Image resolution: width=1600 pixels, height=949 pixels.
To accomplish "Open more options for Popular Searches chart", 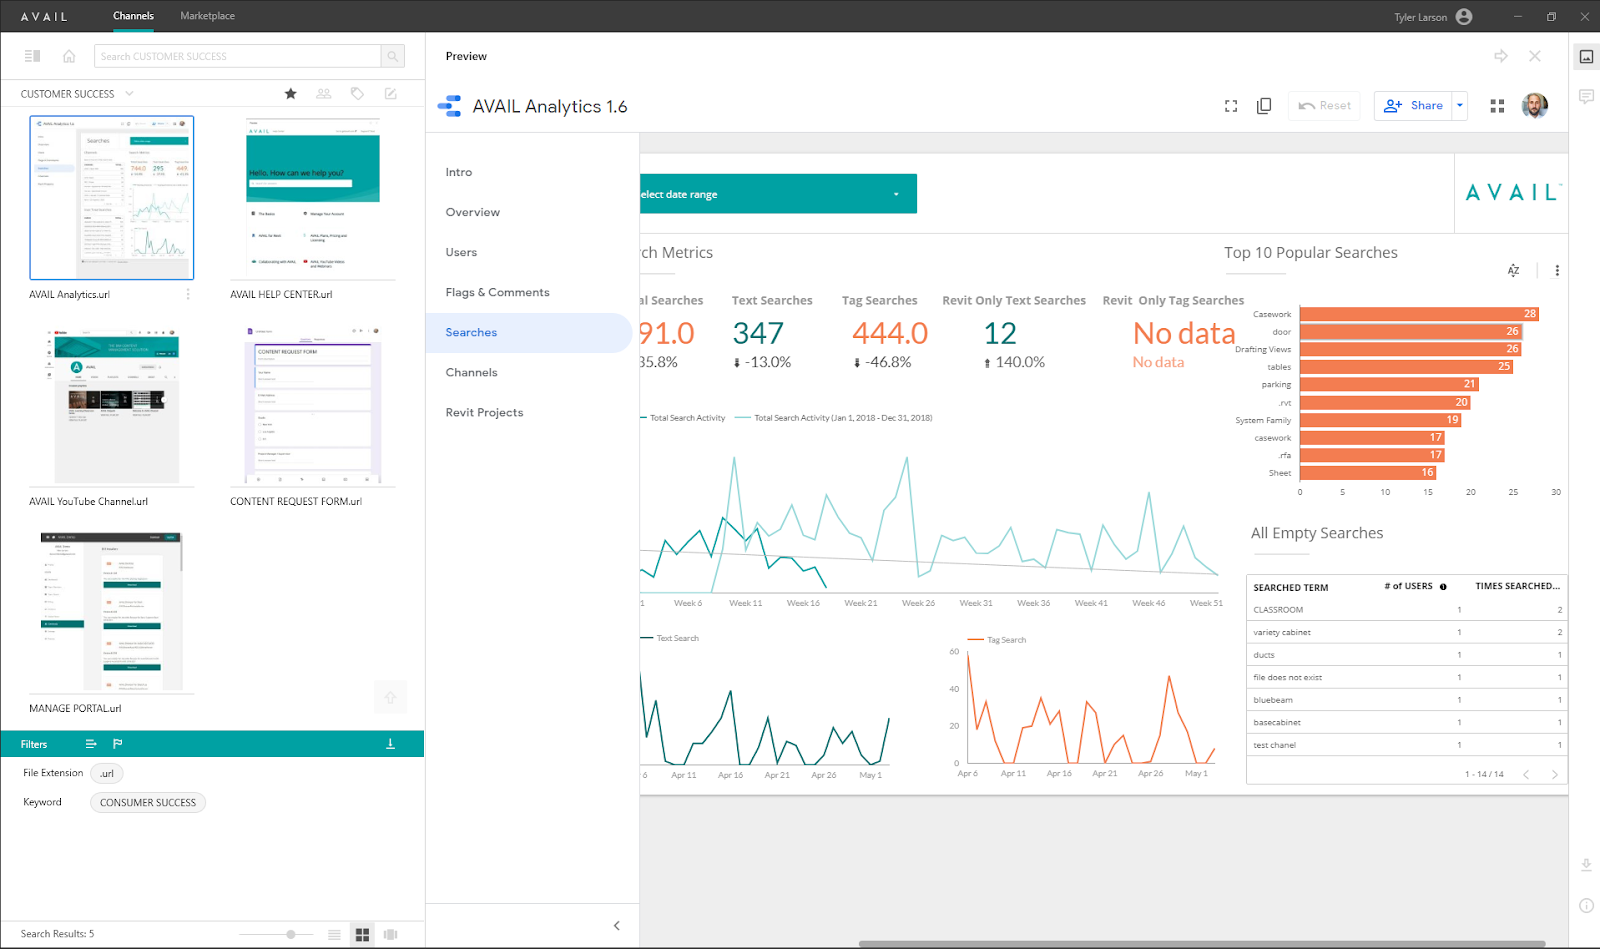I will pos(1557,270).
